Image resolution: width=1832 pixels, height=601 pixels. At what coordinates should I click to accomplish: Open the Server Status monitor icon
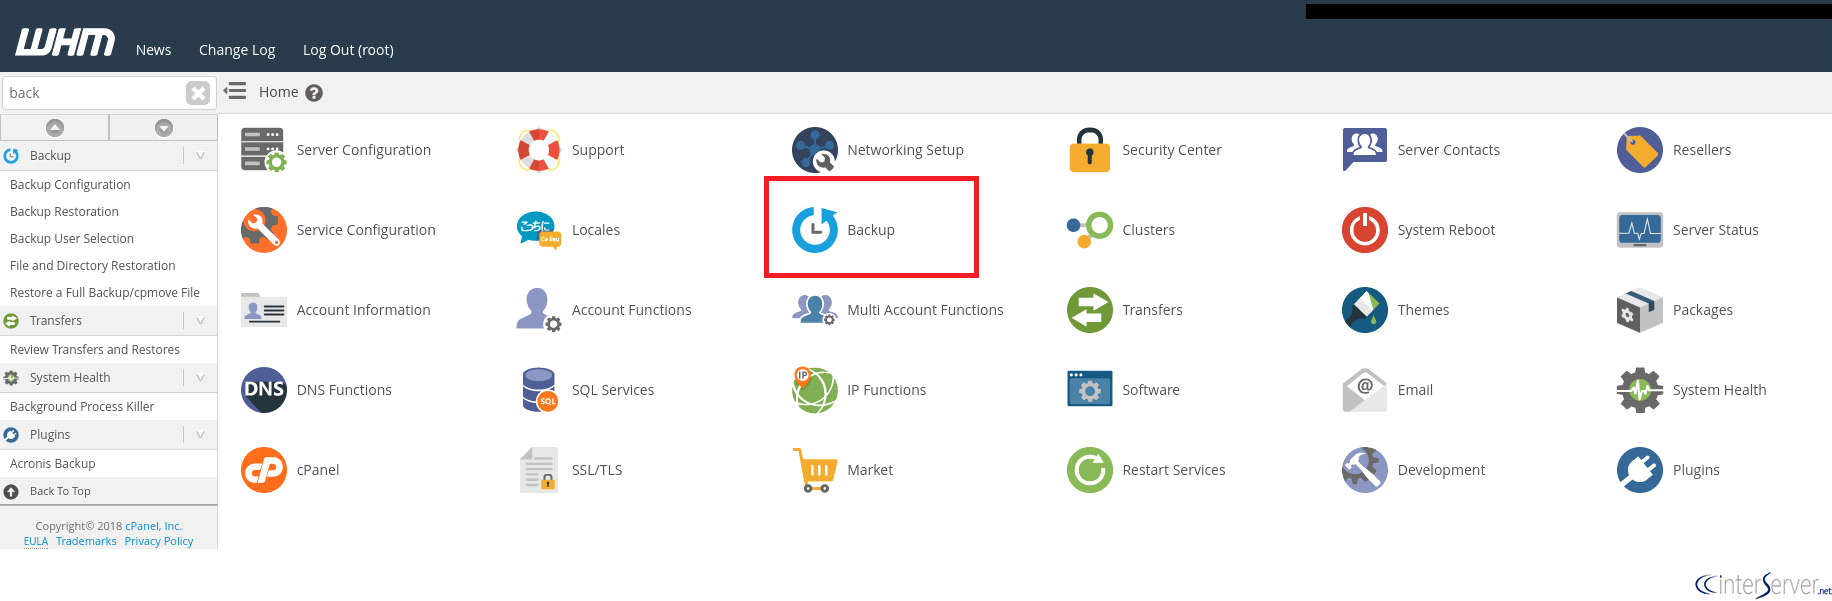tap(1640, 230)
